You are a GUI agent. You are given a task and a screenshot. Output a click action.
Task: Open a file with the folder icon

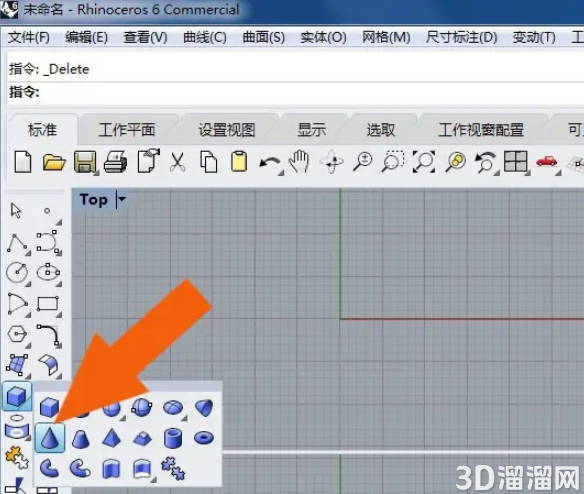point(54,162)
